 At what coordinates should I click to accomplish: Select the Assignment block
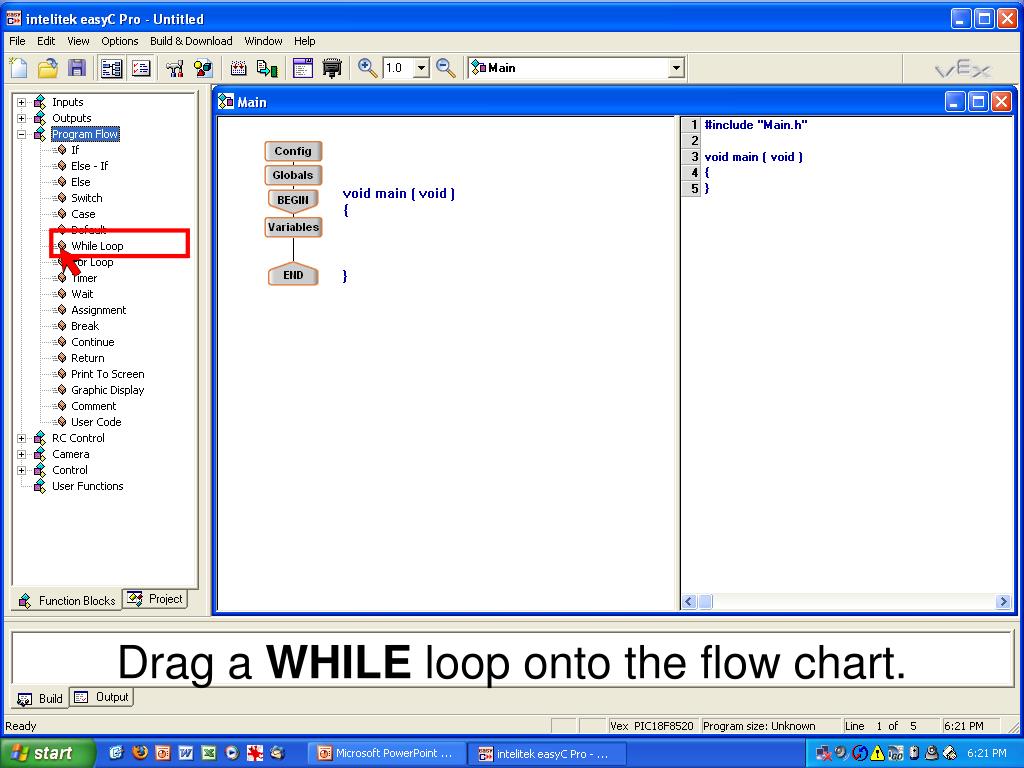click(98, 310)
